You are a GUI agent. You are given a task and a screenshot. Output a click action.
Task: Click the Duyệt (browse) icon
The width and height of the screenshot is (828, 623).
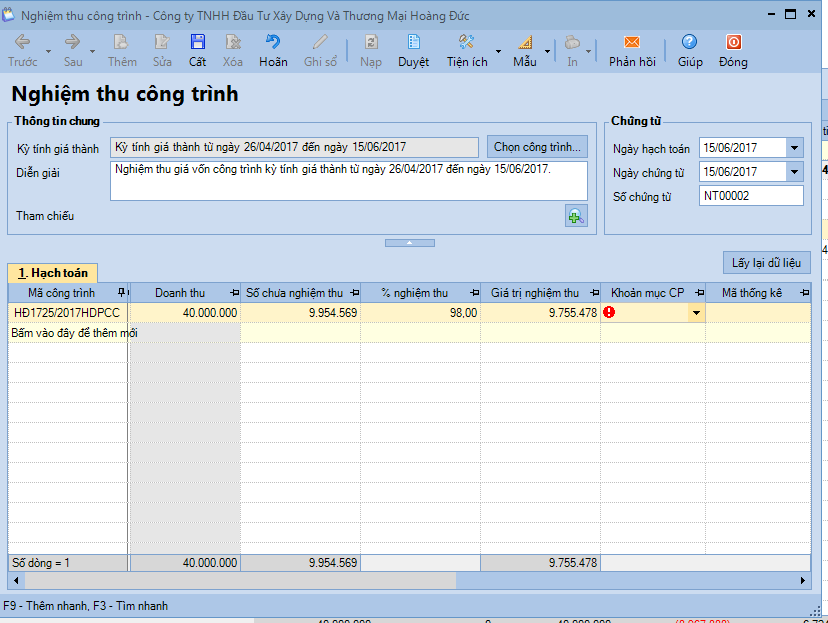[413, 51]
